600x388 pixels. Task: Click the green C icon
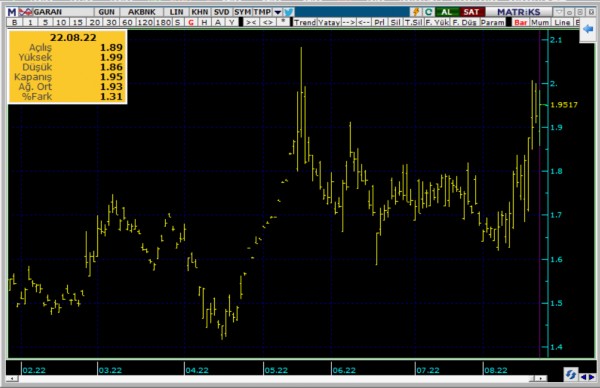429,12
